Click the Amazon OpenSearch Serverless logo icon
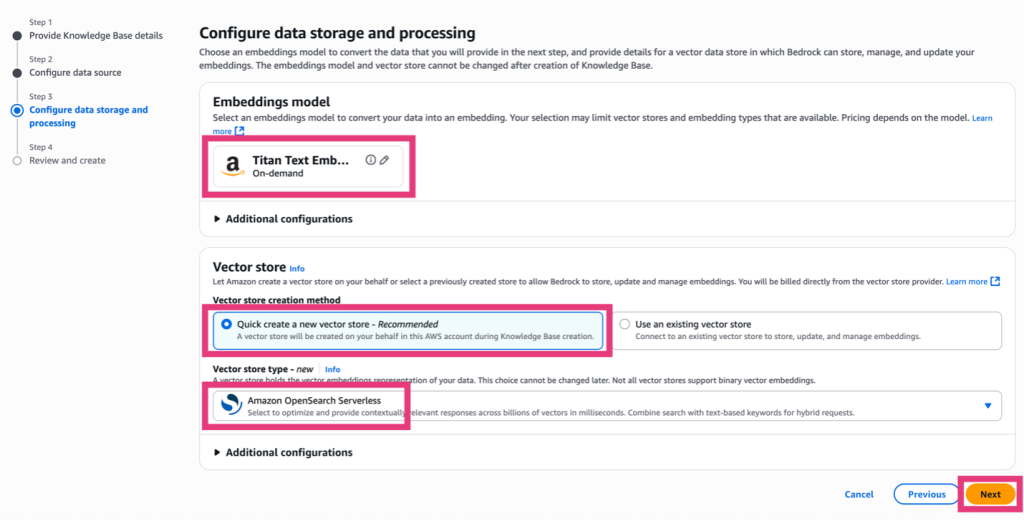Image resolution: width=1024 pixels, height=521 pixels. 231,405
